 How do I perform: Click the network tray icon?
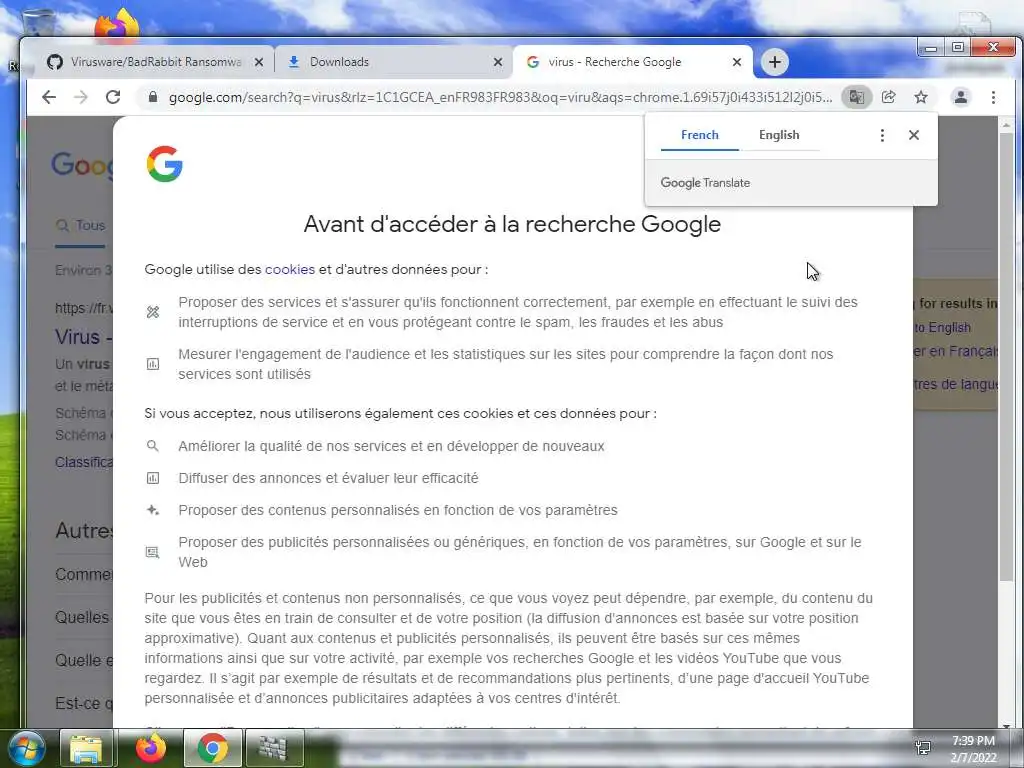[x=923, y=748]
